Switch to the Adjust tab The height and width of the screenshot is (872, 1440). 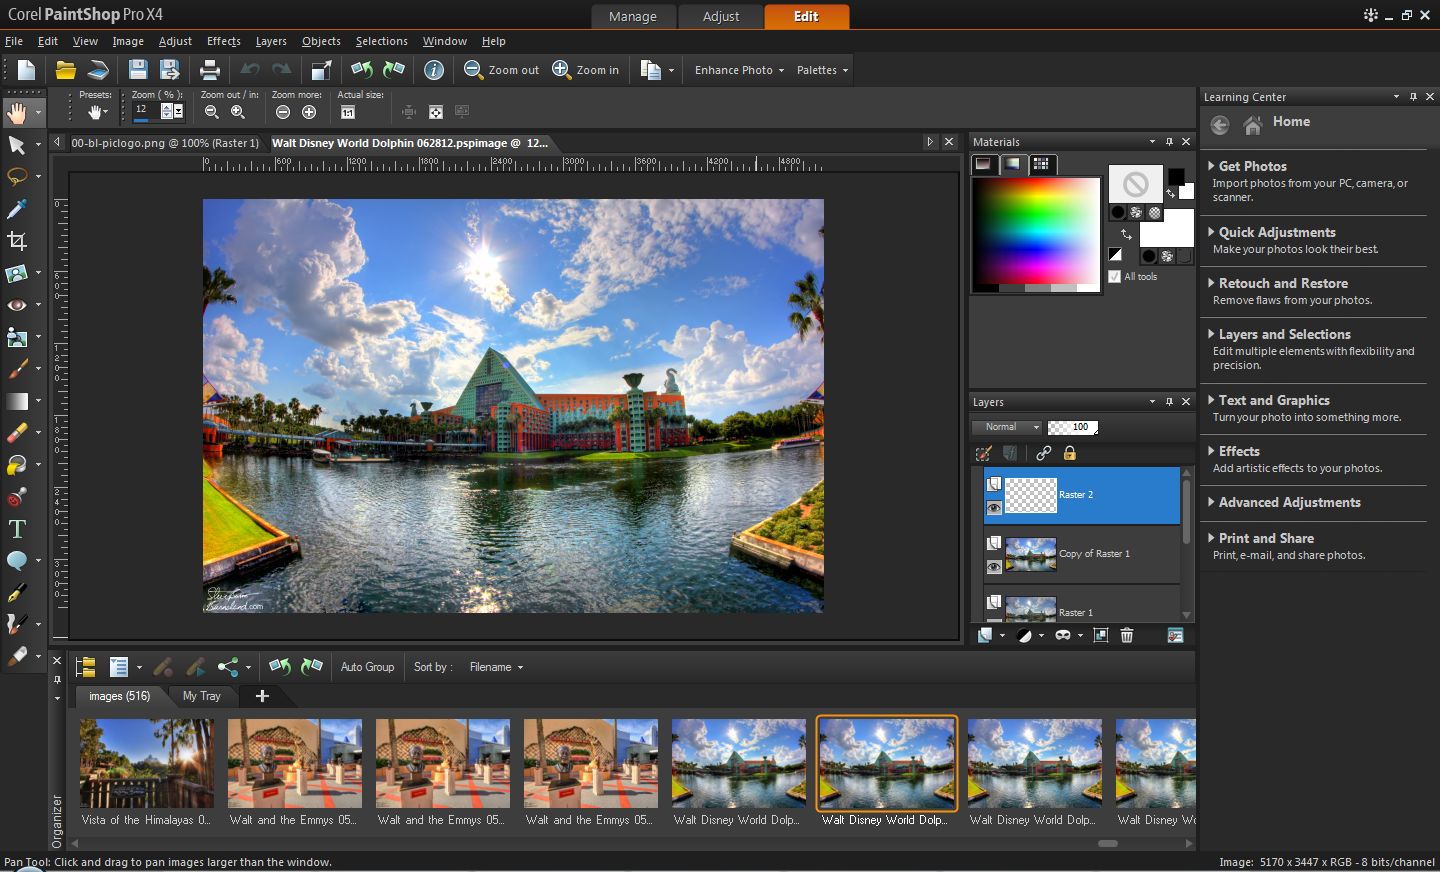[x=721, y=16]
